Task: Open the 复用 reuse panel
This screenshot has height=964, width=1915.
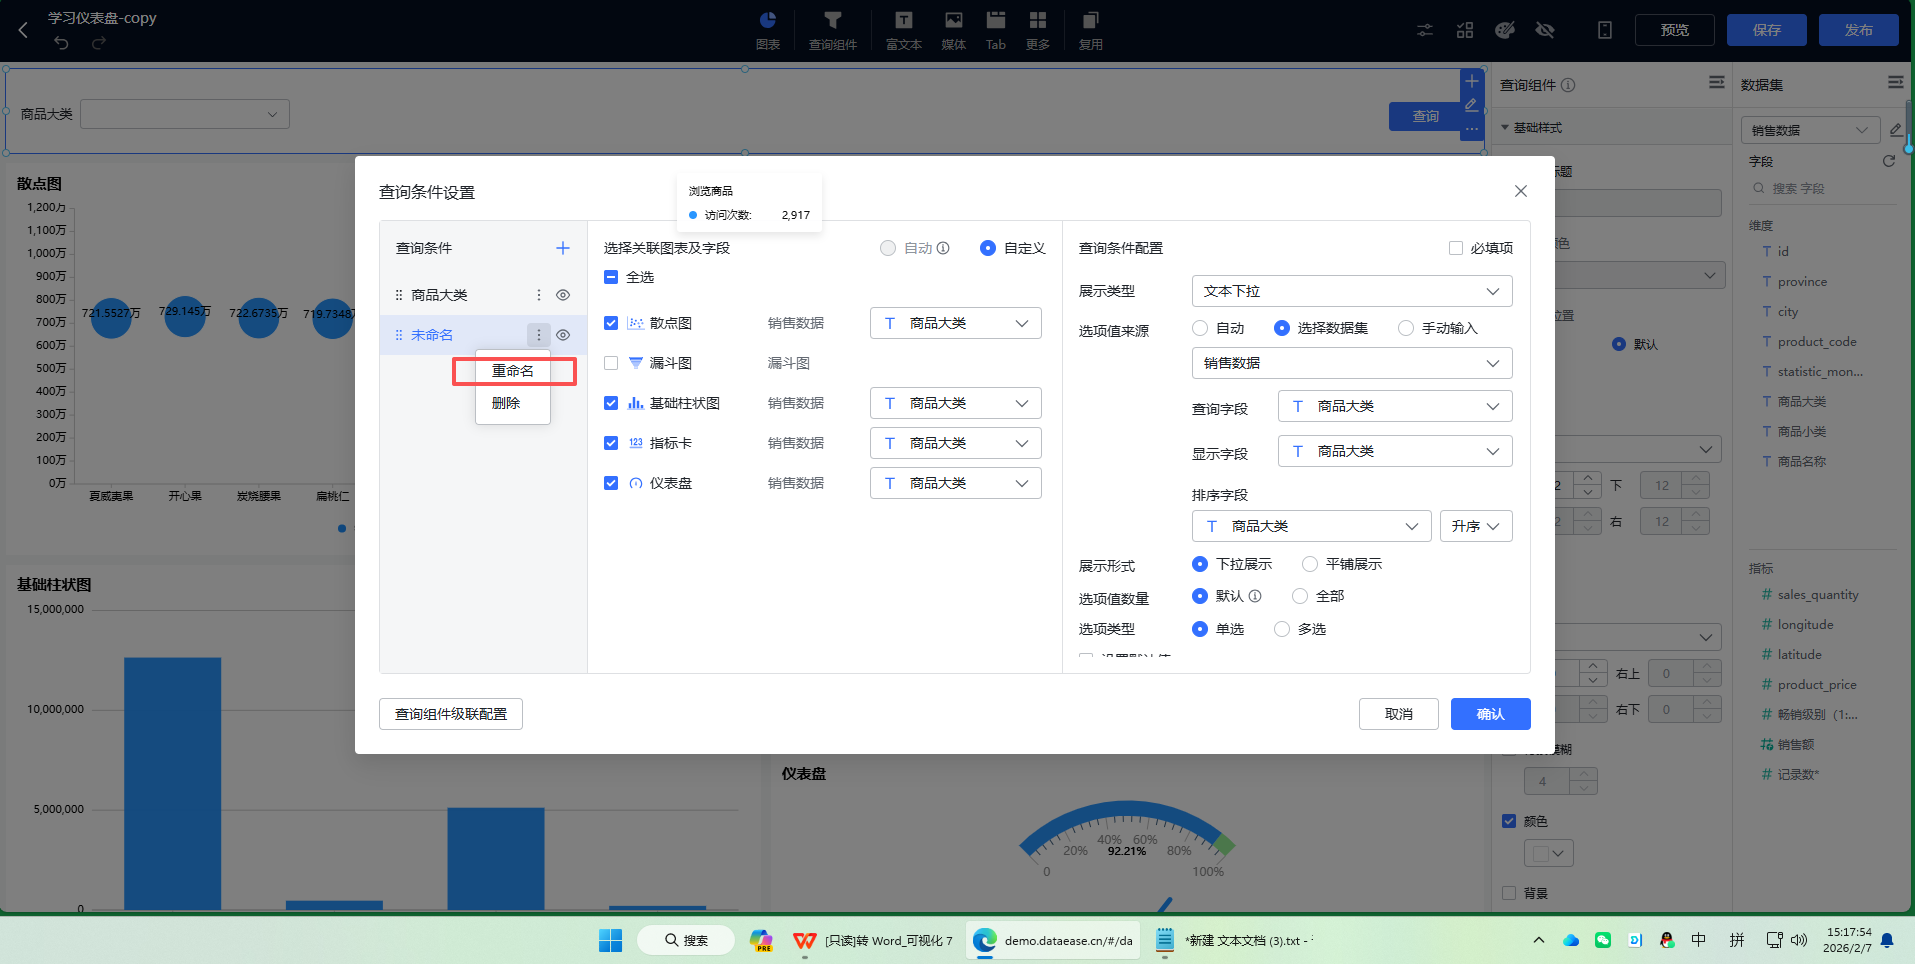Action: pyautogui.click(x=1090, y=30)
